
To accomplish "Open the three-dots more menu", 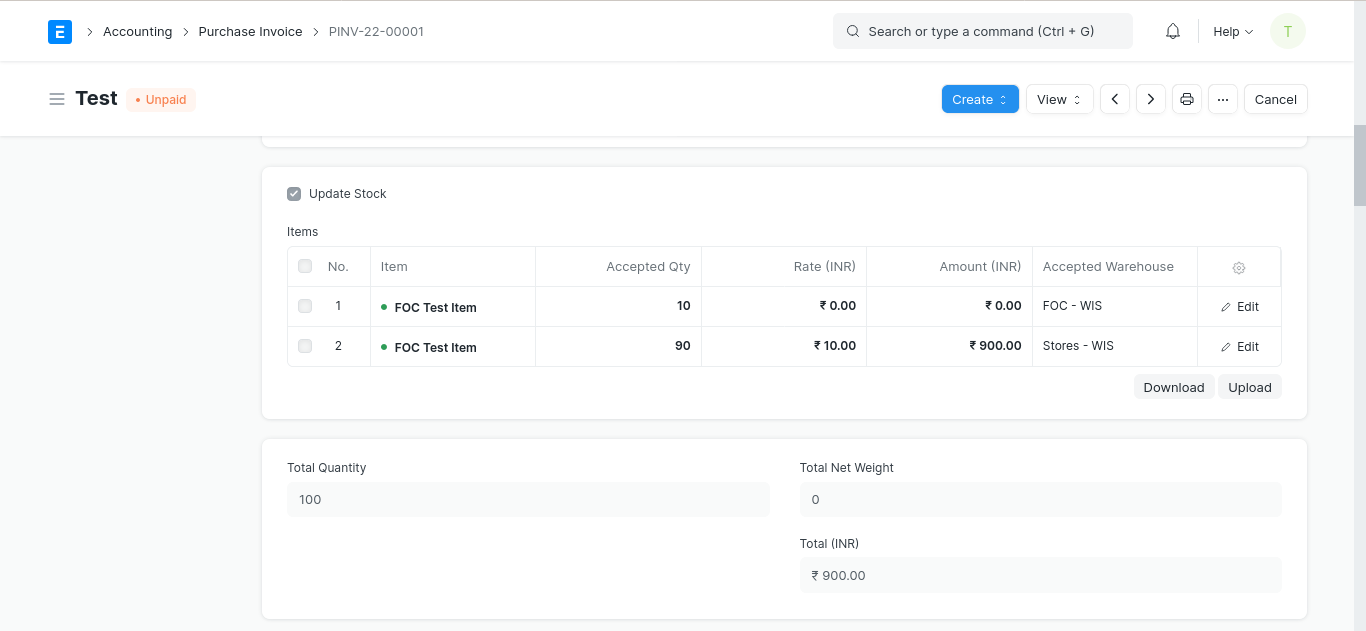I will (1223, 99).
